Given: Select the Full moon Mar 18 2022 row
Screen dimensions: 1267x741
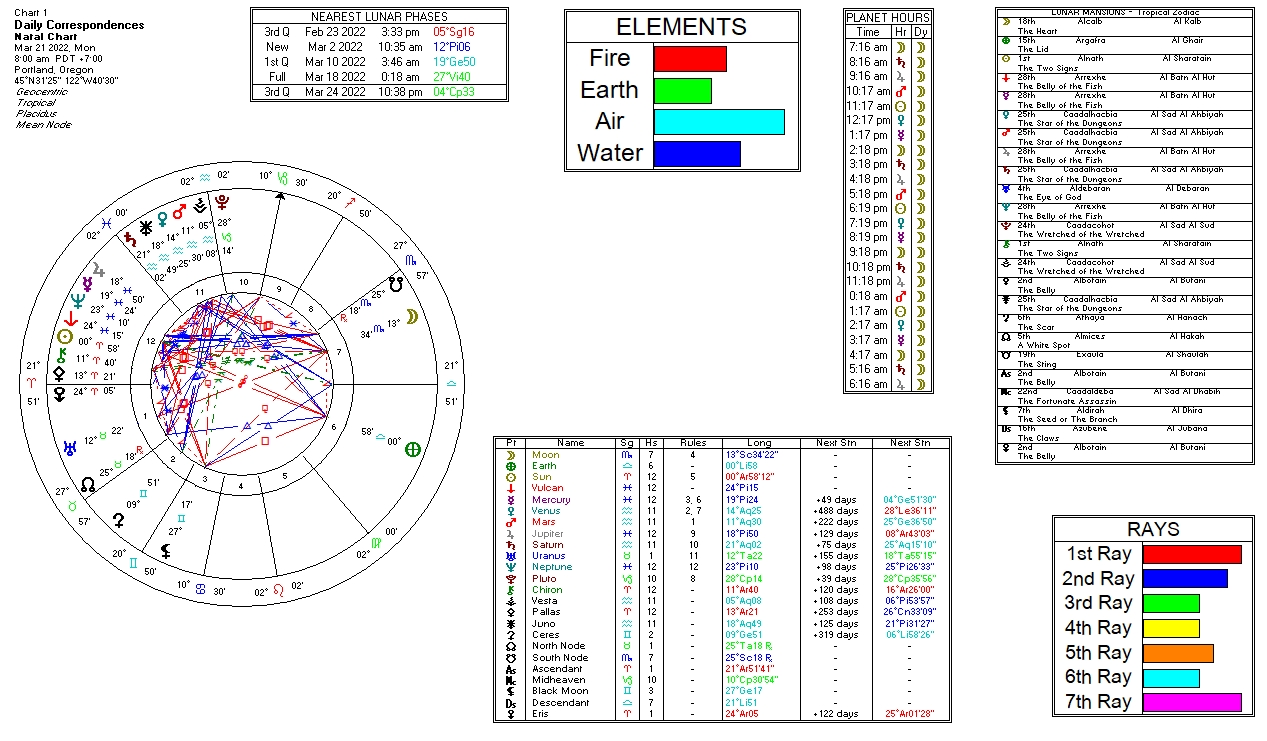Looking at the screenshot, I should (x=378, y=76).
